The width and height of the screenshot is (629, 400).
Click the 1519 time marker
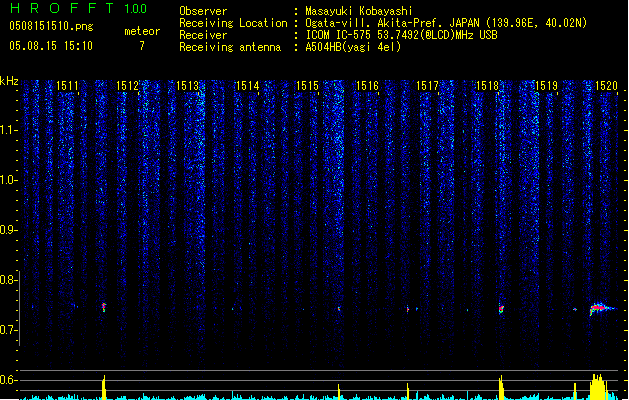[x=547, y=86]
